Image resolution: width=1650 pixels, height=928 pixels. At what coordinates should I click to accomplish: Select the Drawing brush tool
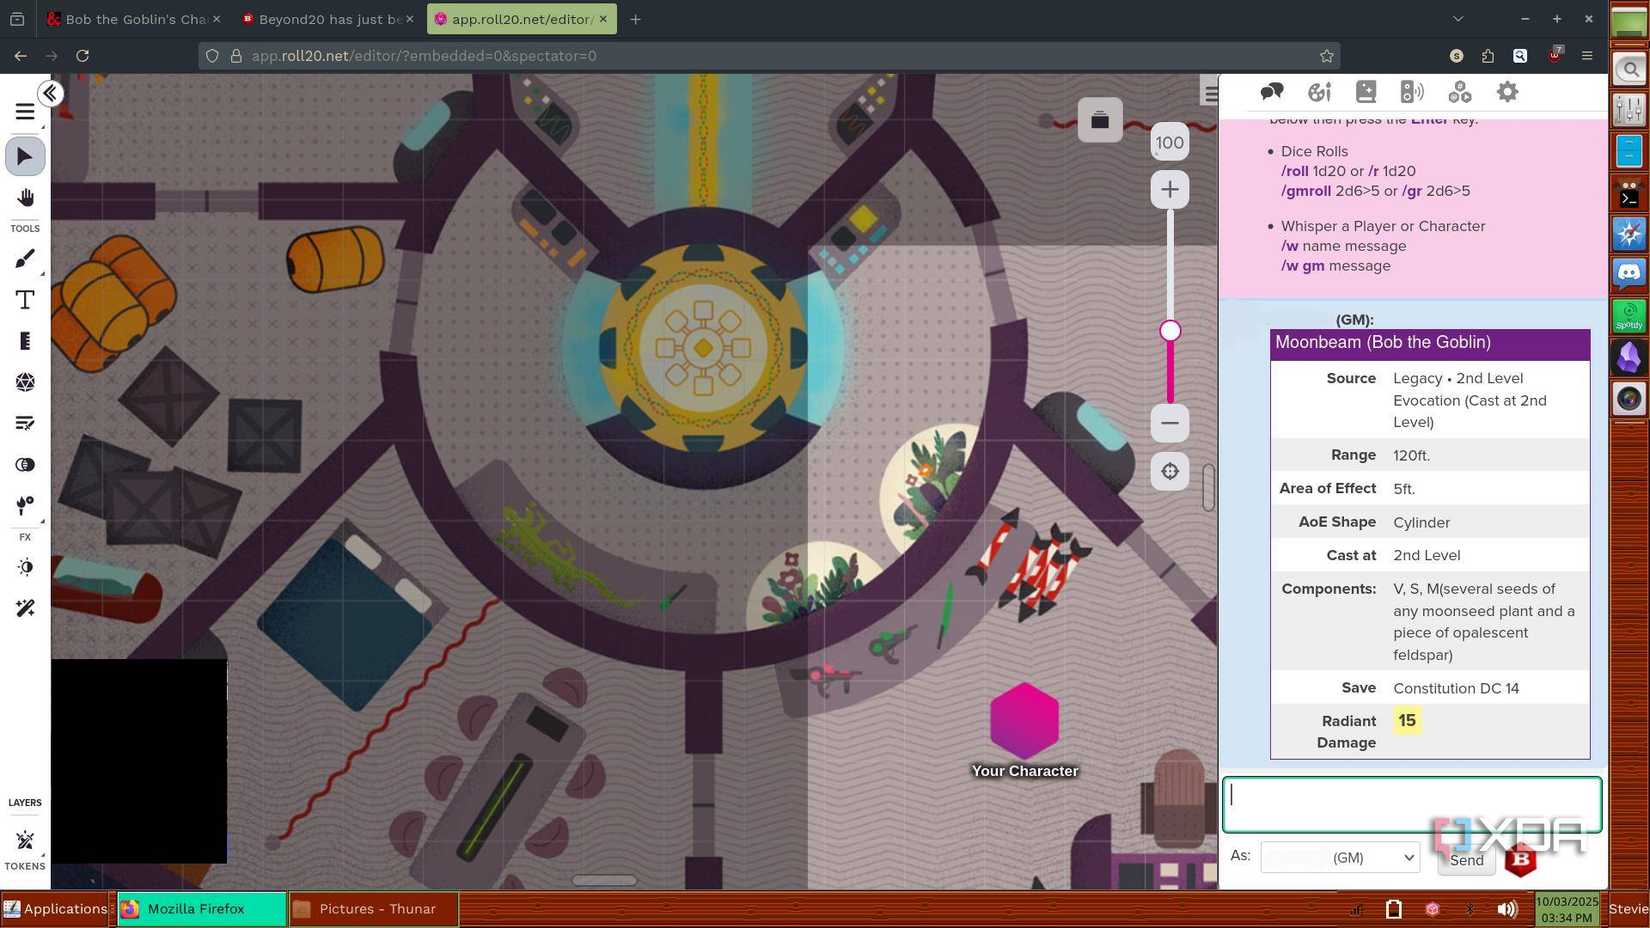point(26,257)
